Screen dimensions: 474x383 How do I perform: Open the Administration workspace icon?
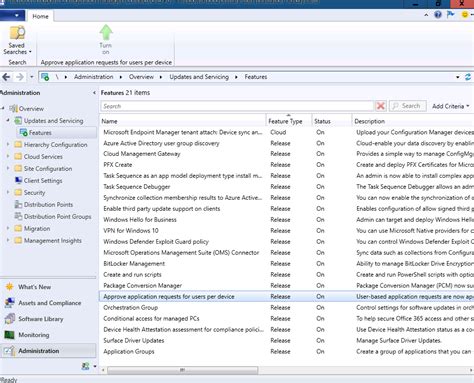point(10,351)
